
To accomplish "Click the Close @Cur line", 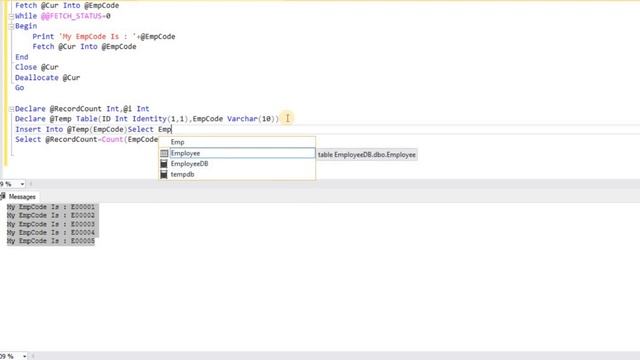I will coord(37,67).
